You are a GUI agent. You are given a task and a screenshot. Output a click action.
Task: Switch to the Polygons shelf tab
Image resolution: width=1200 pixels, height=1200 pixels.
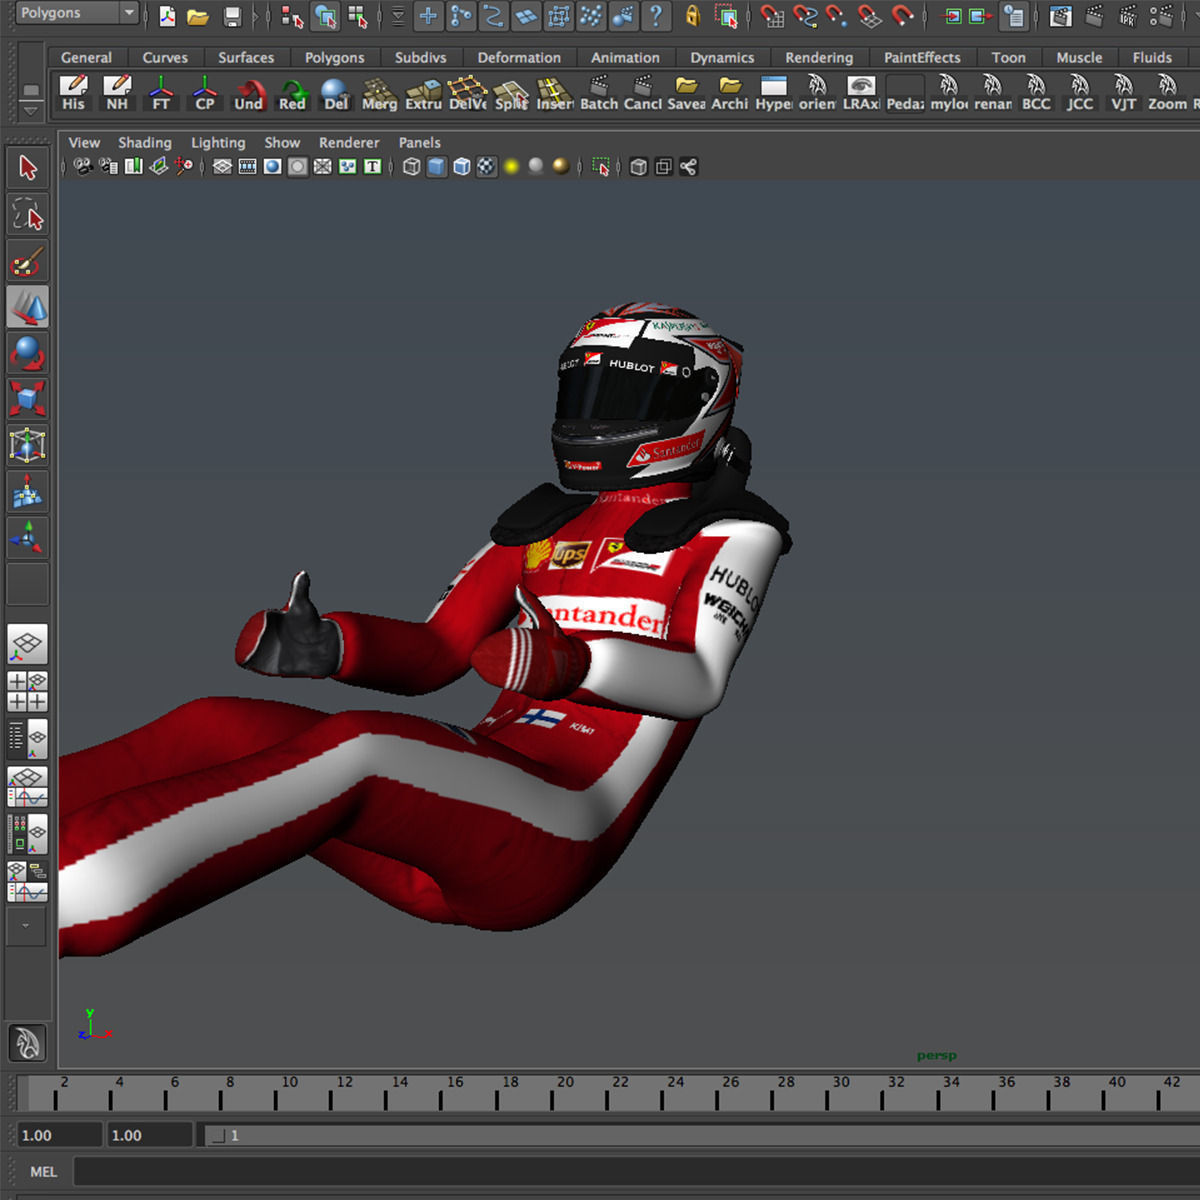point(334,58)
